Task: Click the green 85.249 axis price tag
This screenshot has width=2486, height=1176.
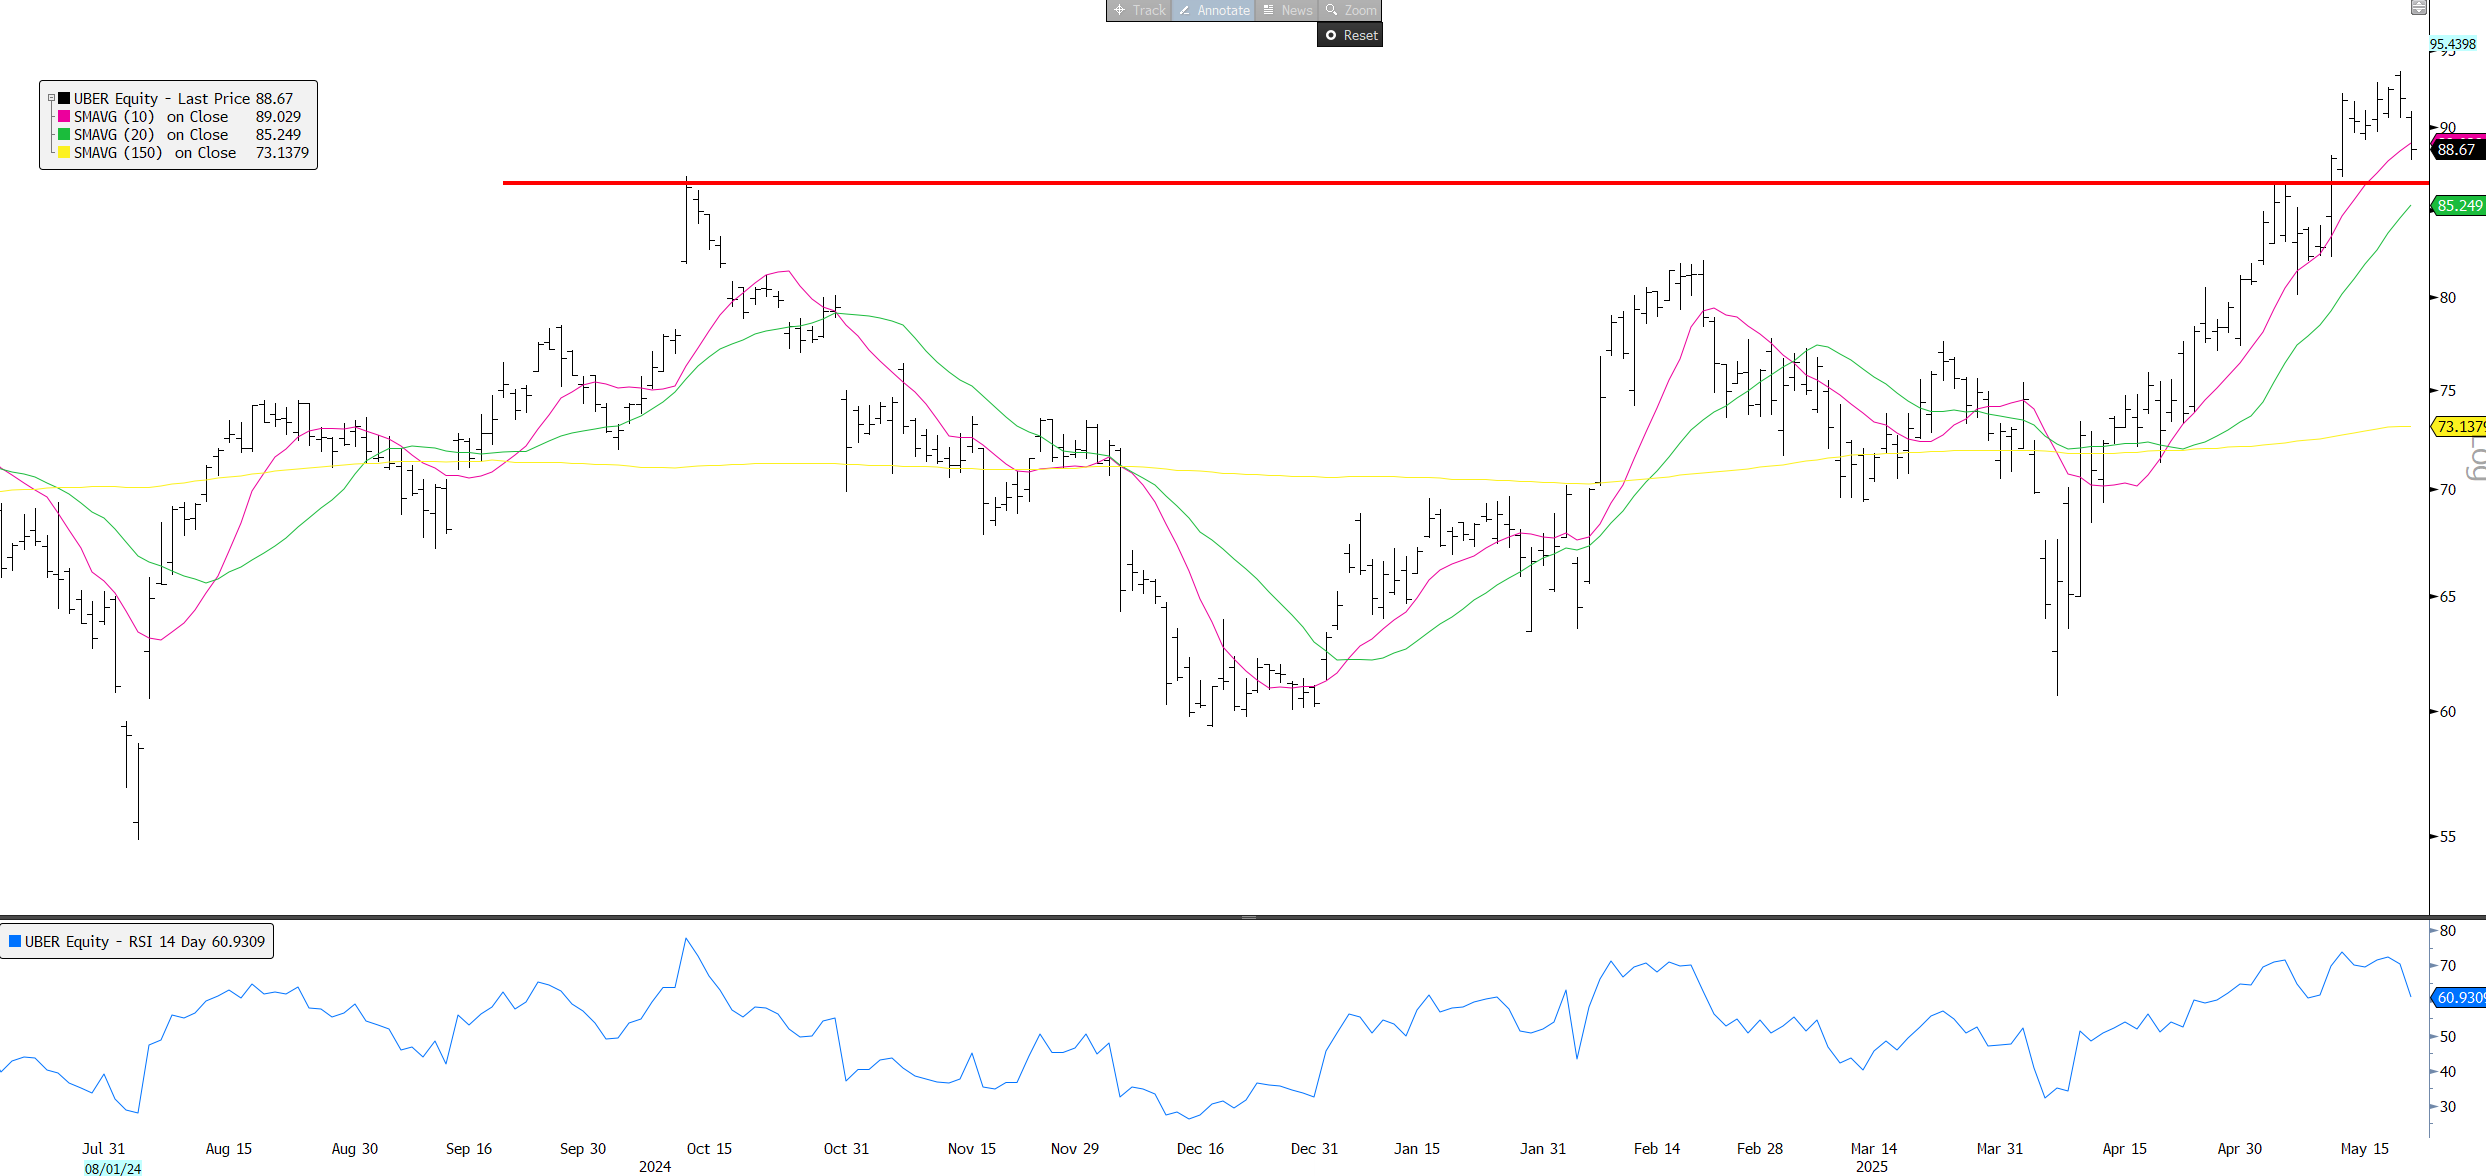Action: point(2459,206)
